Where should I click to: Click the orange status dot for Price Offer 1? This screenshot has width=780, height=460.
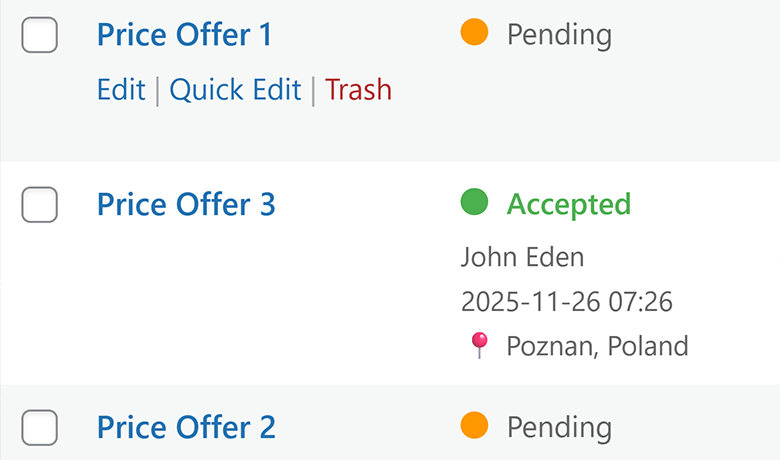tap(474, 34)
